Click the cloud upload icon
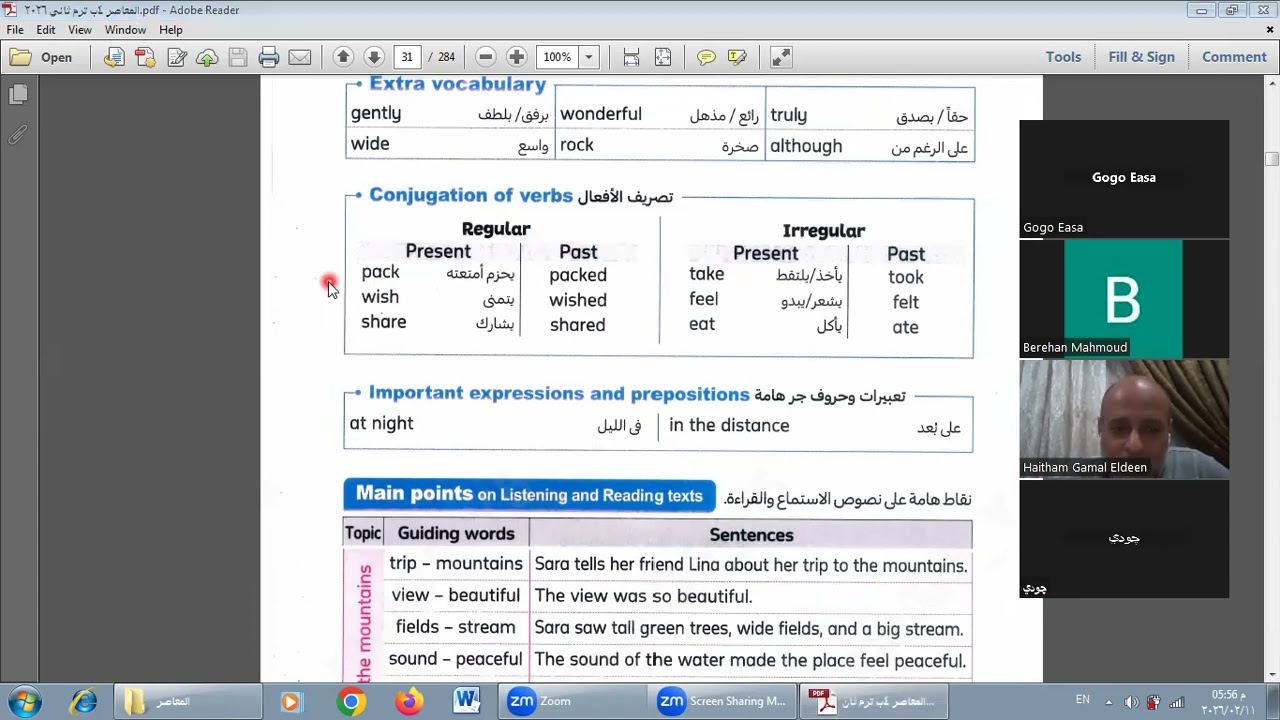The height and width of the screenshot is (720, 1280). click(x=207, y=57)
